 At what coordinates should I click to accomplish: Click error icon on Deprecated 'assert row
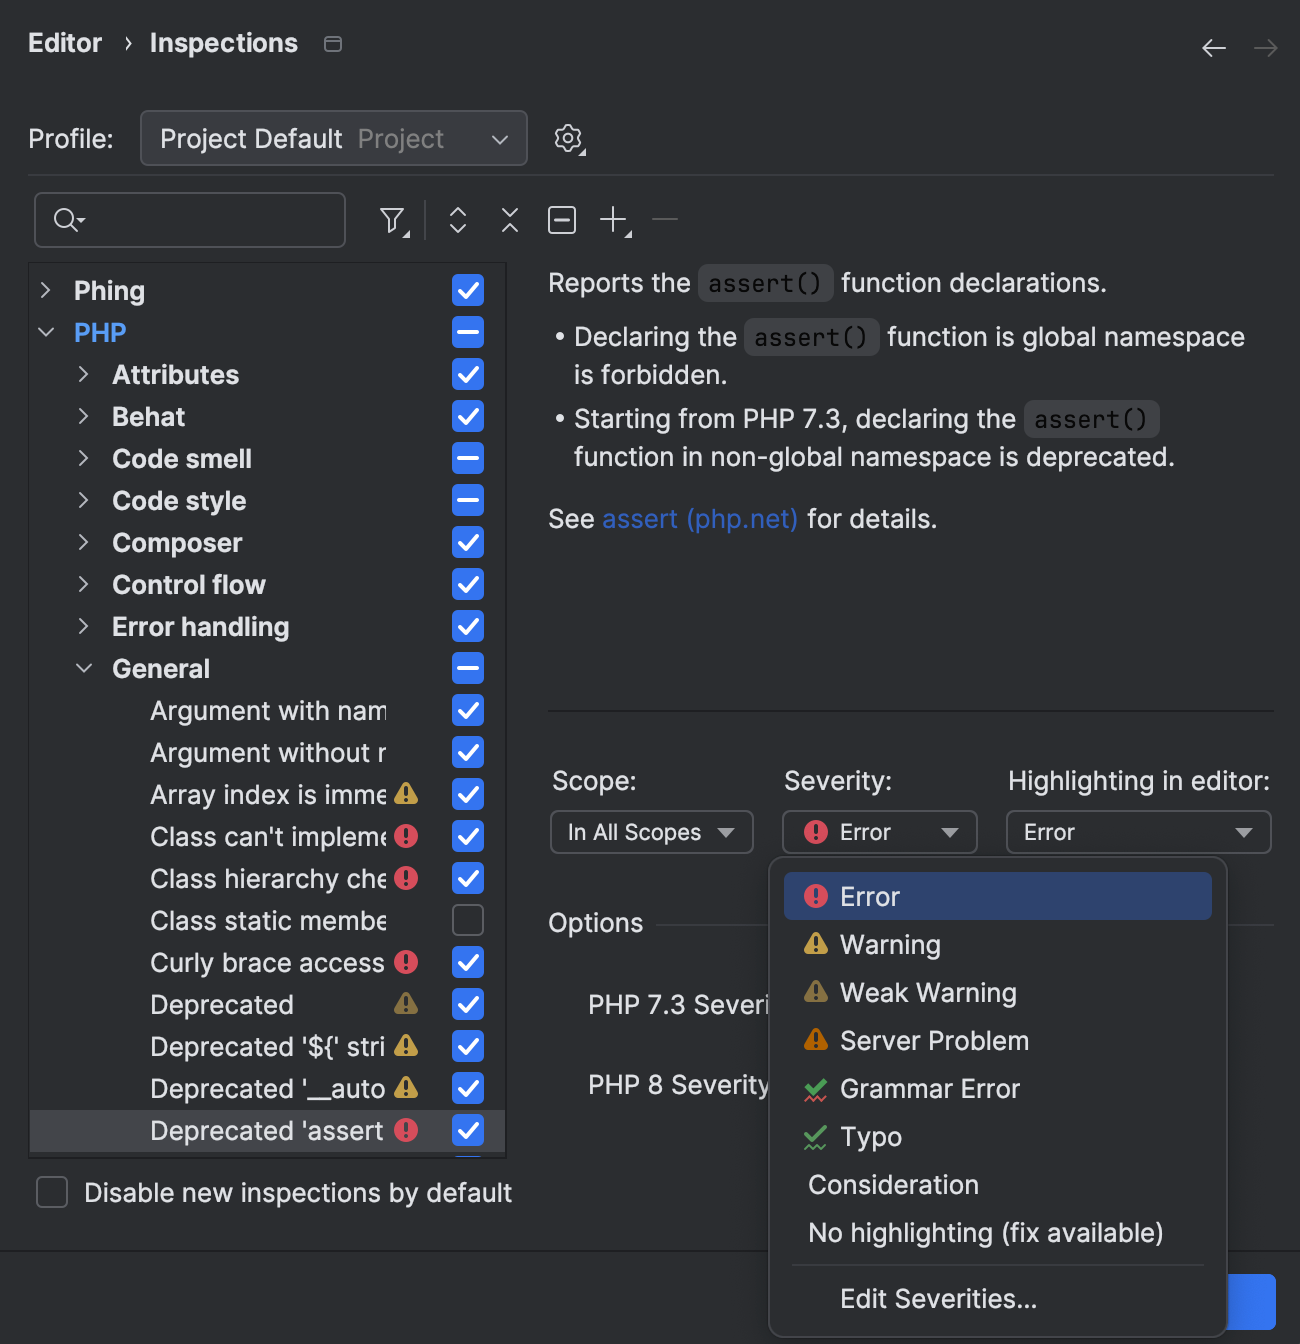click(406, 1130)
